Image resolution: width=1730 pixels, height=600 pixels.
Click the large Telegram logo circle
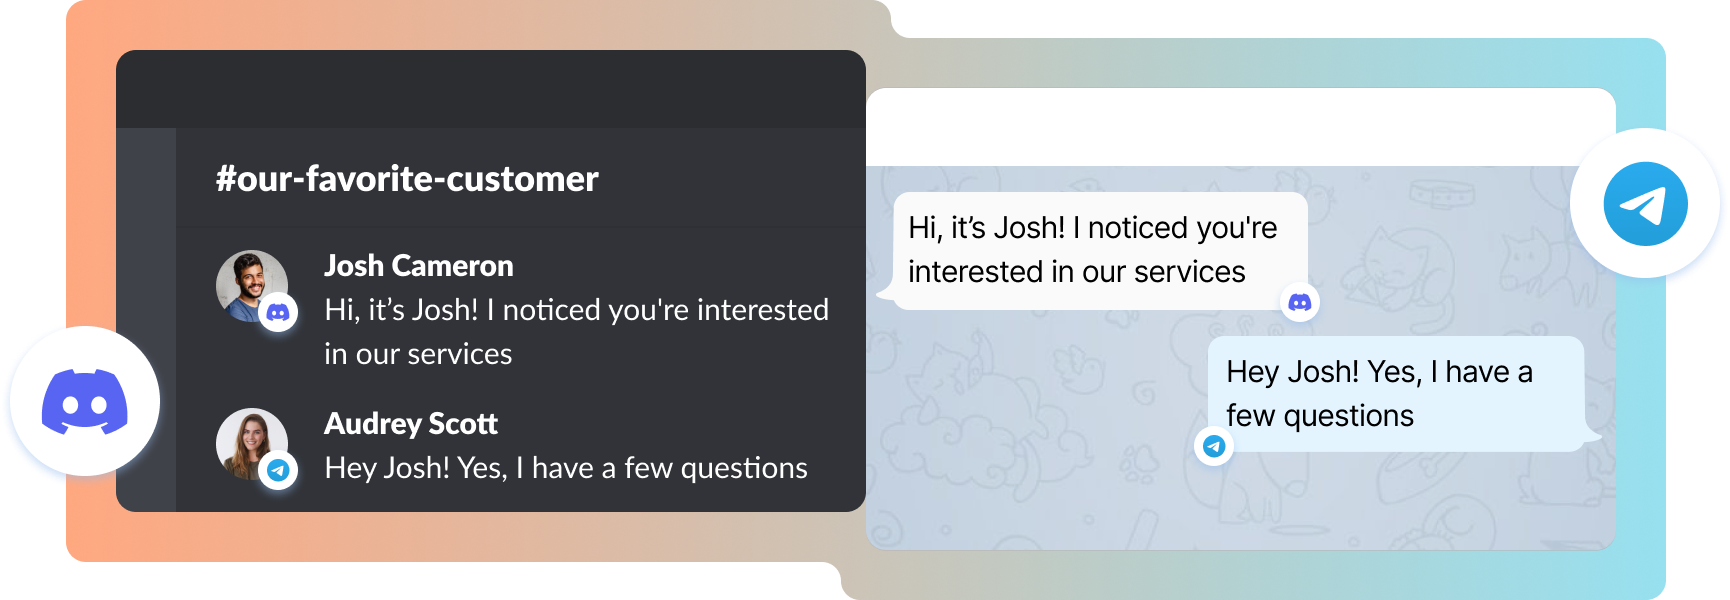(x=1645, y=204)
